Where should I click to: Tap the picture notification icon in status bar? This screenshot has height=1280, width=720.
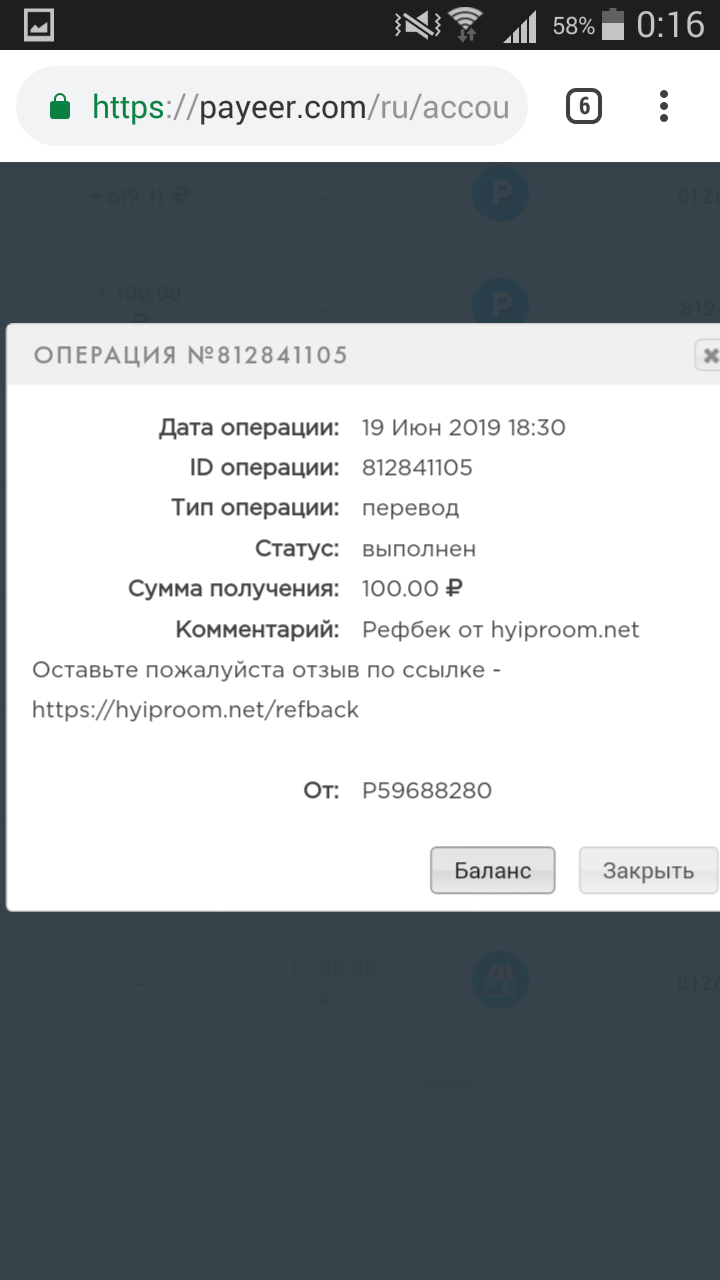point(39,25)
